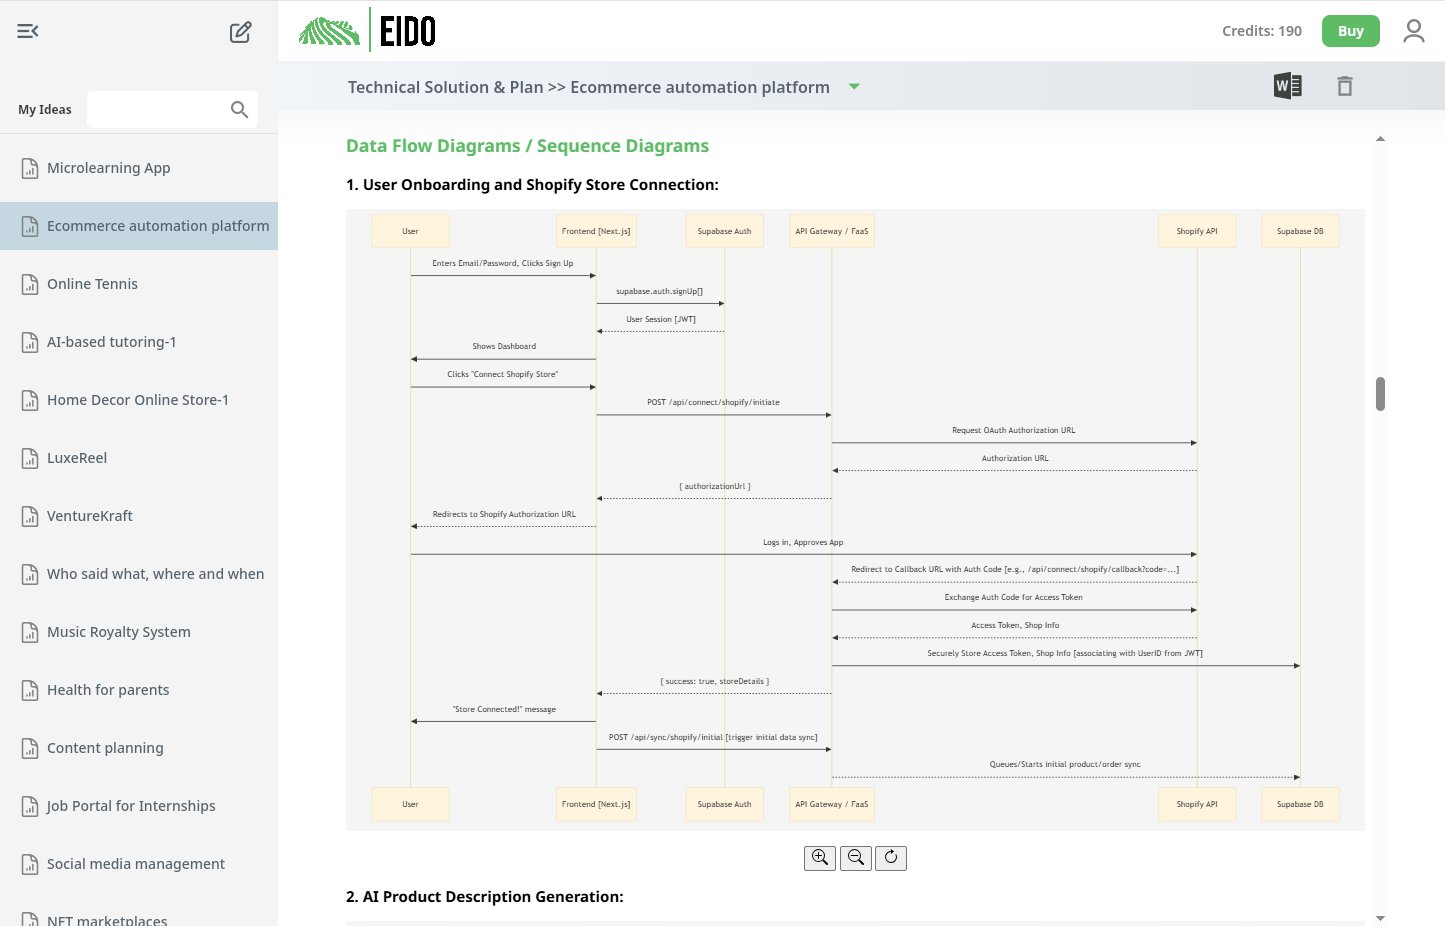Click the Buy credits button
This screenshot has width=1445, height=926.
pos(1350,31)
